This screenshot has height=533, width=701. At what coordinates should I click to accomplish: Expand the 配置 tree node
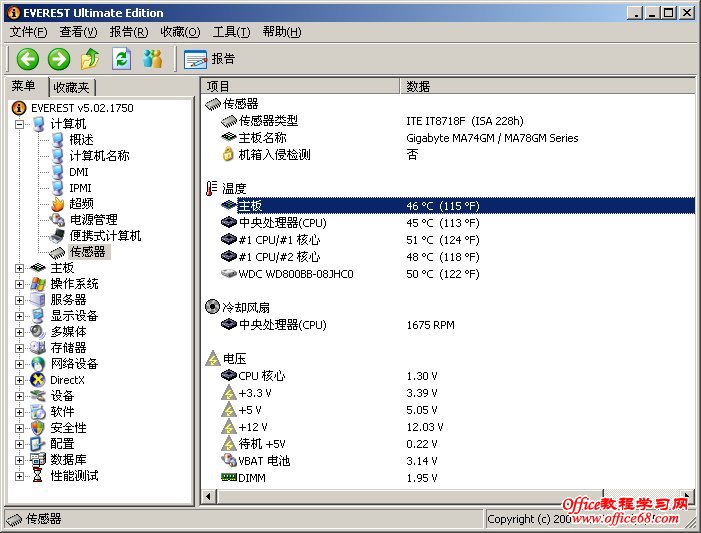pos(19,444)
